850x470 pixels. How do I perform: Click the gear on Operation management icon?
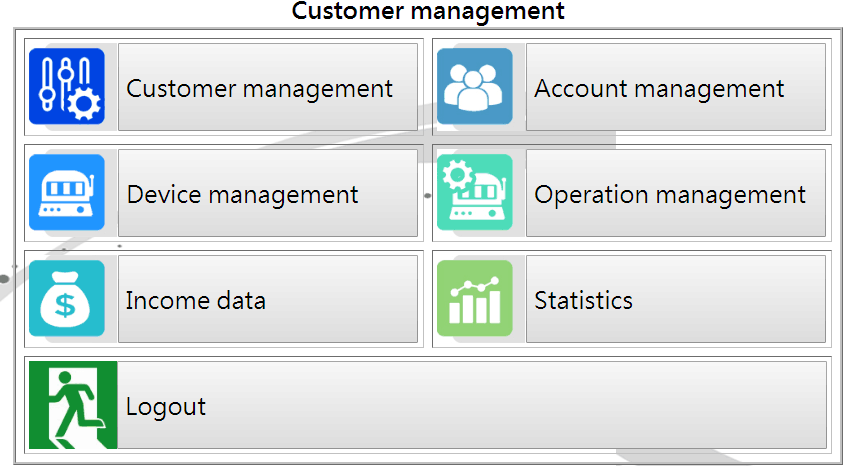pos(458,175)
